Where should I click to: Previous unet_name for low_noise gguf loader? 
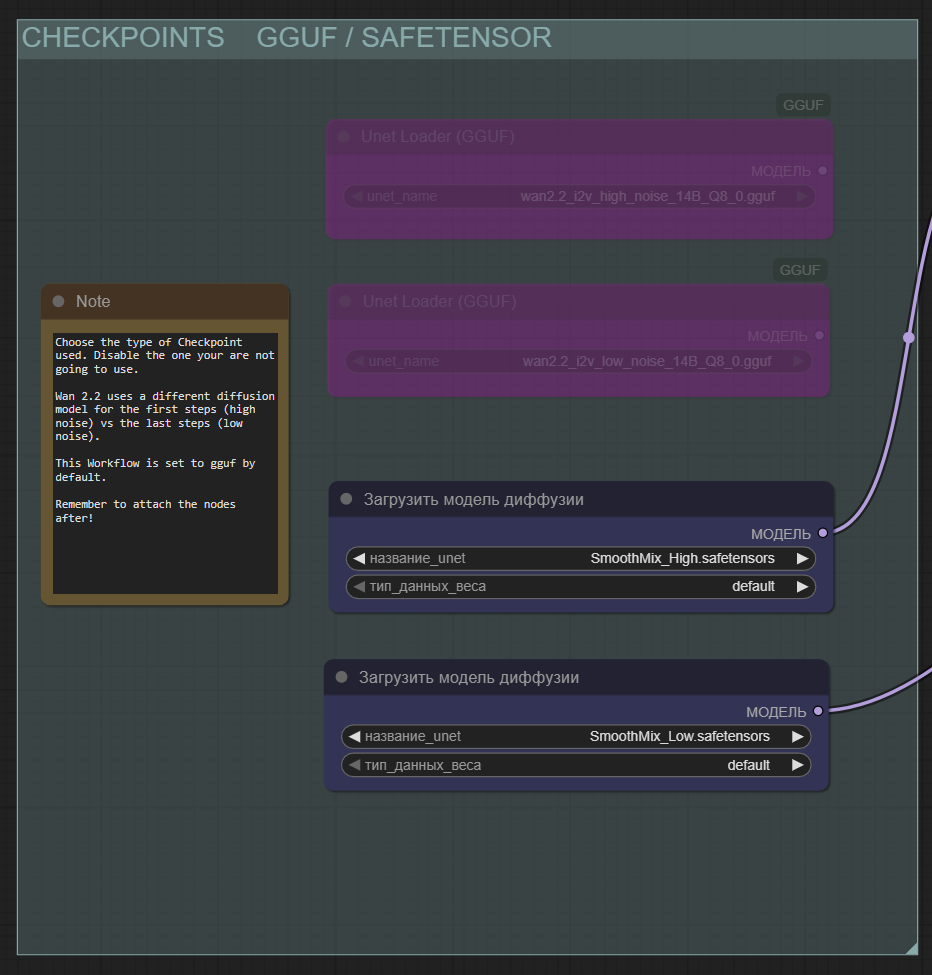click(358, 361)
